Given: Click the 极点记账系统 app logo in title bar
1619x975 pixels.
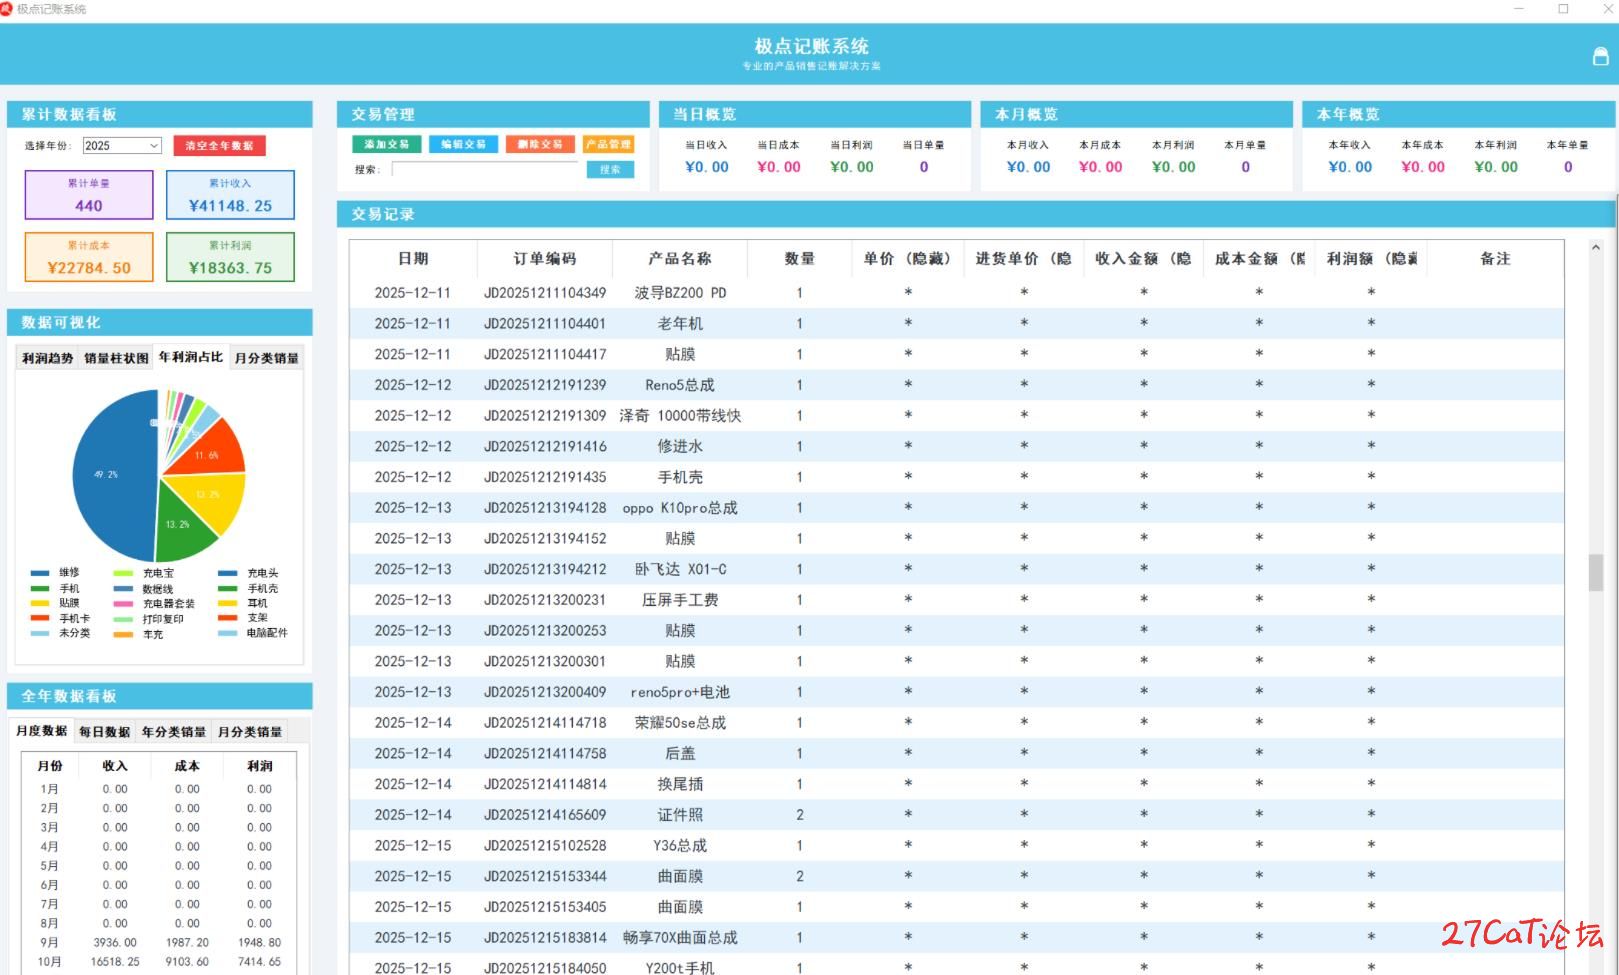Looking at the screenshot, I should coord(7,8).
